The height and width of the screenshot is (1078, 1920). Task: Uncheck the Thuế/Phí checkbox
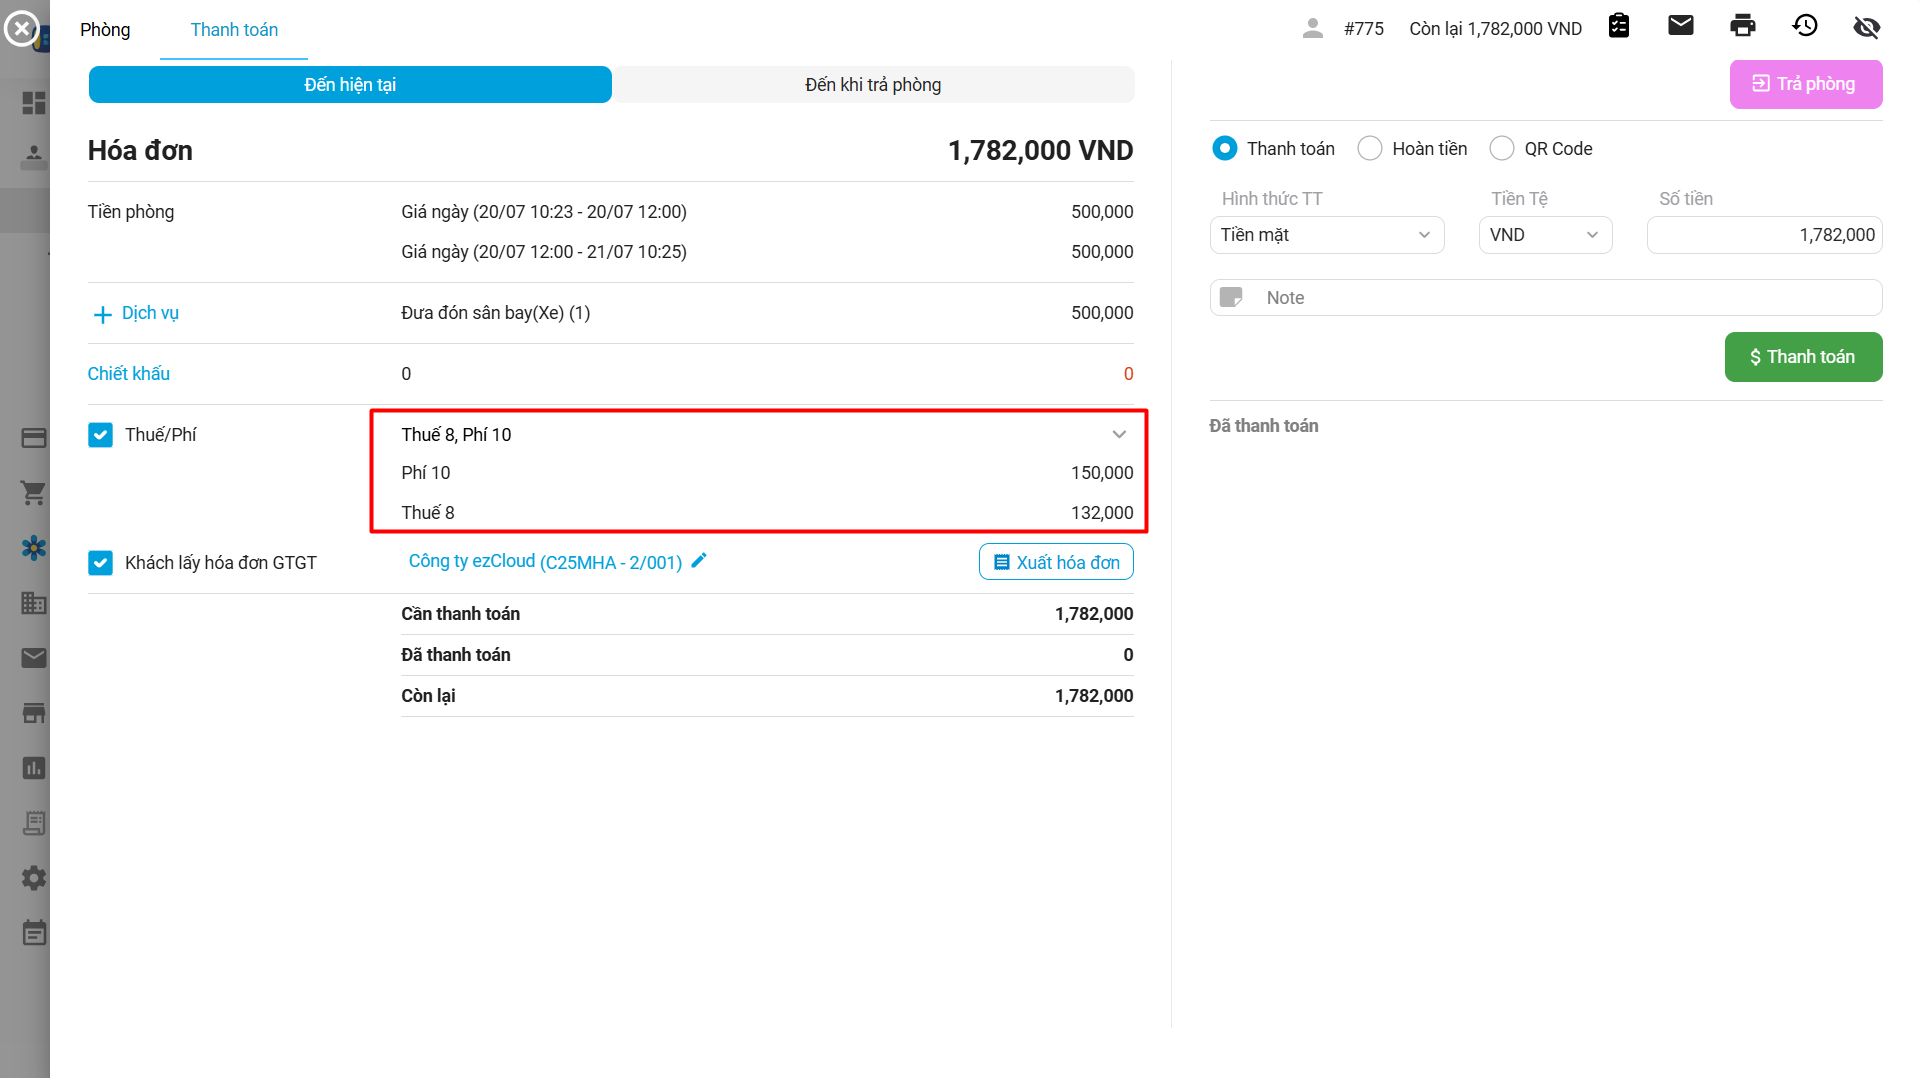[100, 435]
